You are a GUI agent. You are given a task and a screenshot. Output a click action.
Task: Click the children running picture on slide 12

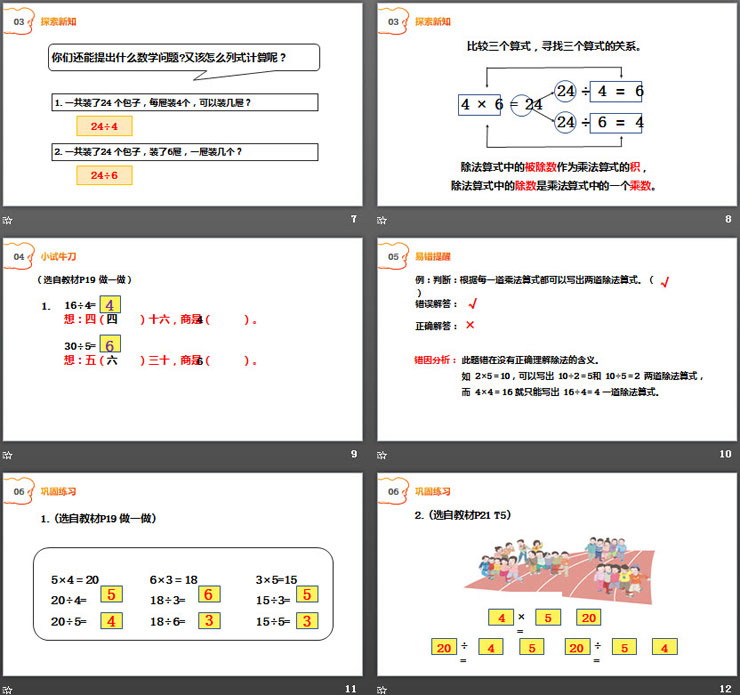pos(560,570)
